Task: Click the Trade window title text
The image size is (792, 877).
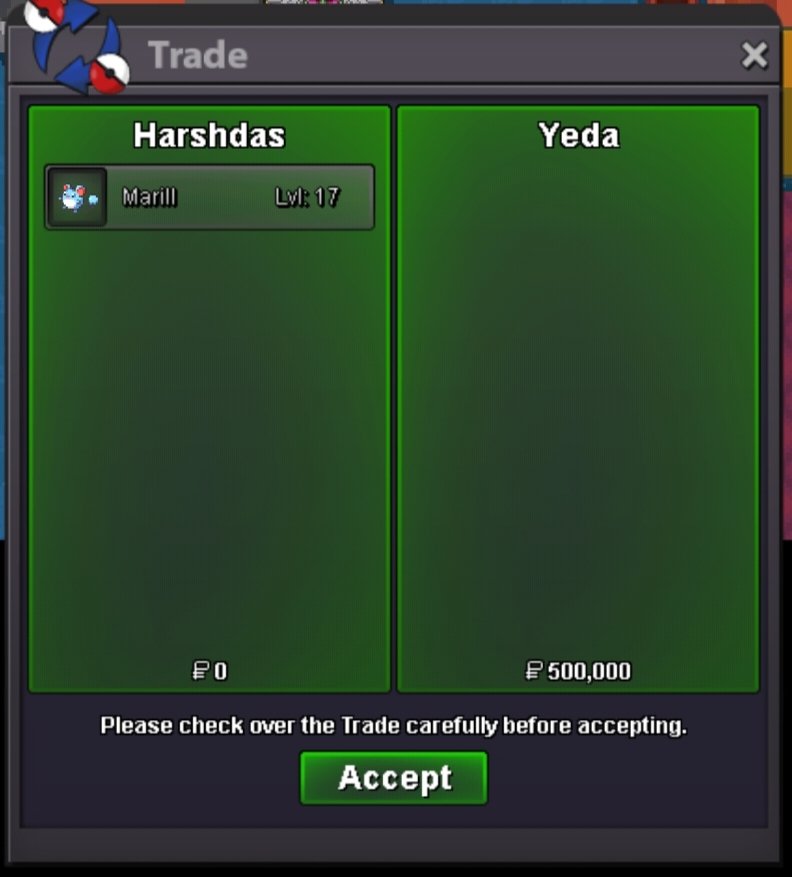Action: [x=197, y=55]
